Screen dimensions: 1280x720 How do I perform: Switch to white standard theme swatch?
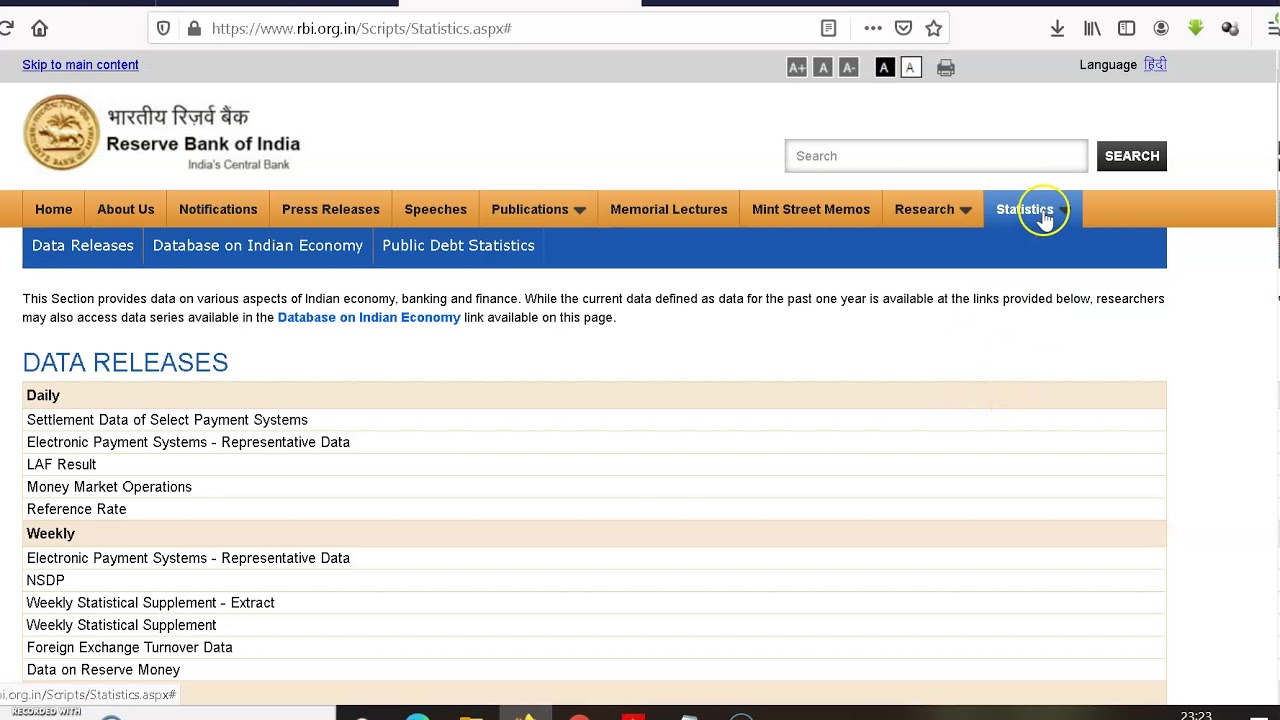910,67
